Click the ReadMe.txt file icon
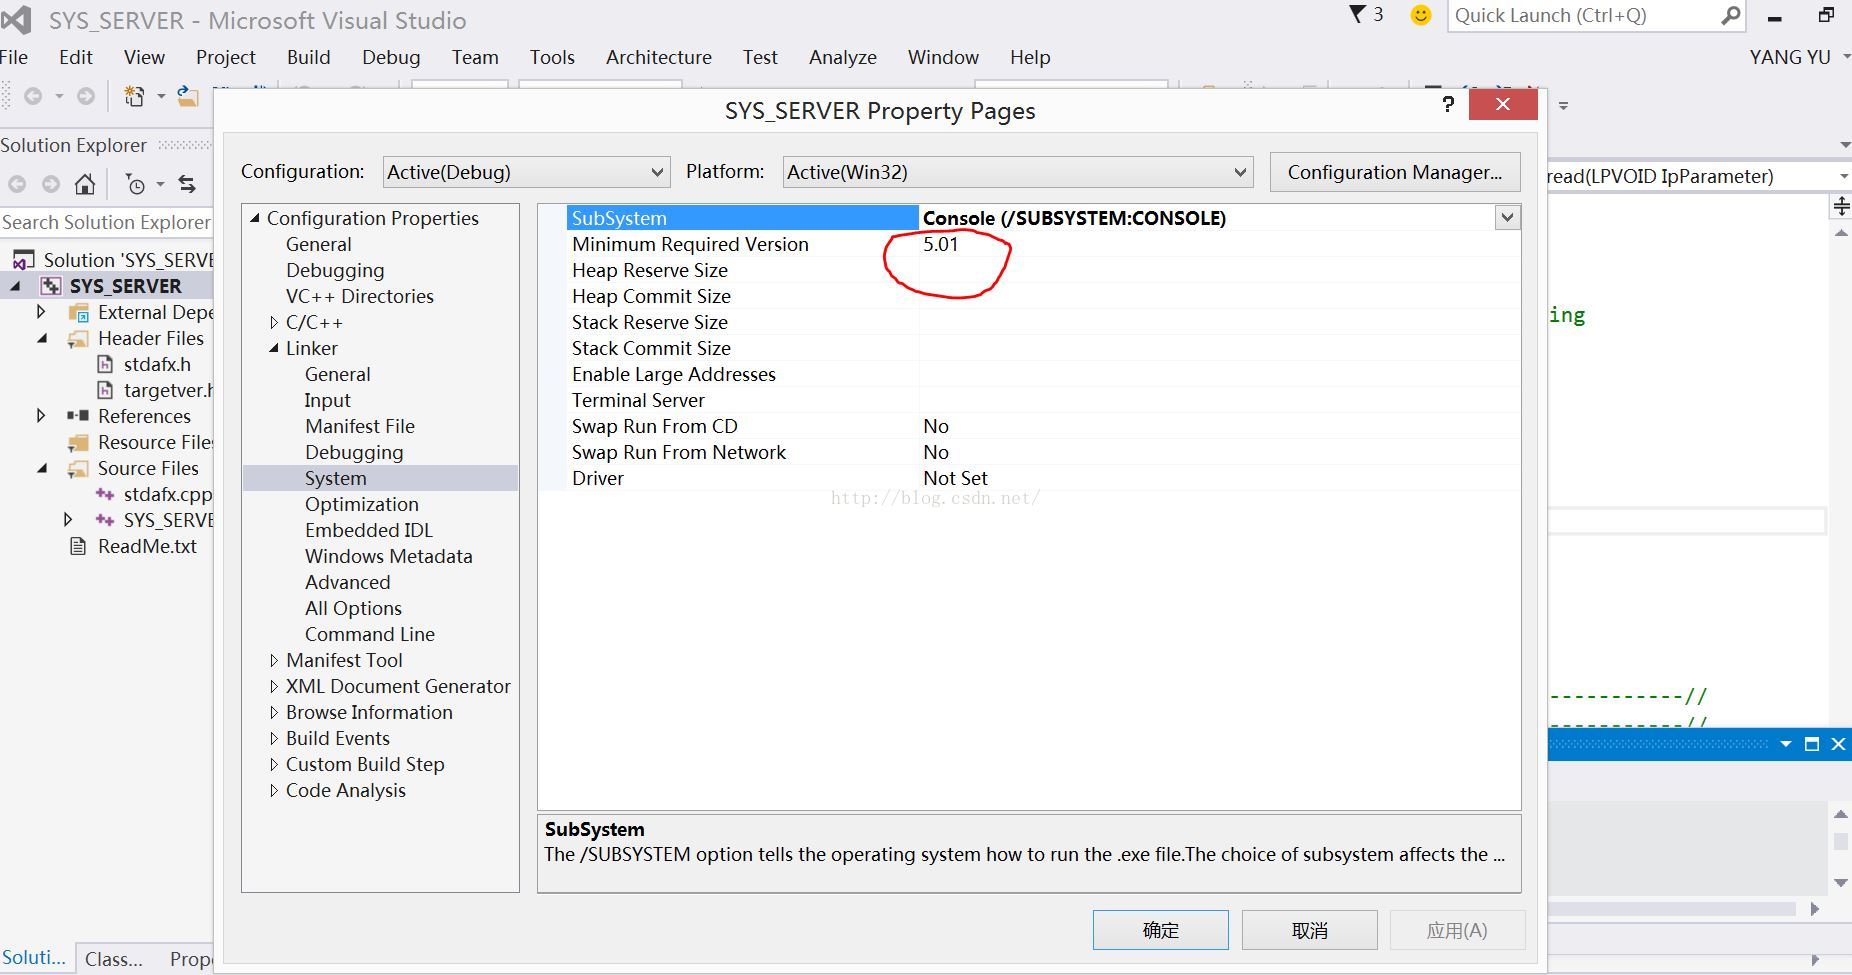1852x975 pixels. pyautogui.click(x=78, y=546)
